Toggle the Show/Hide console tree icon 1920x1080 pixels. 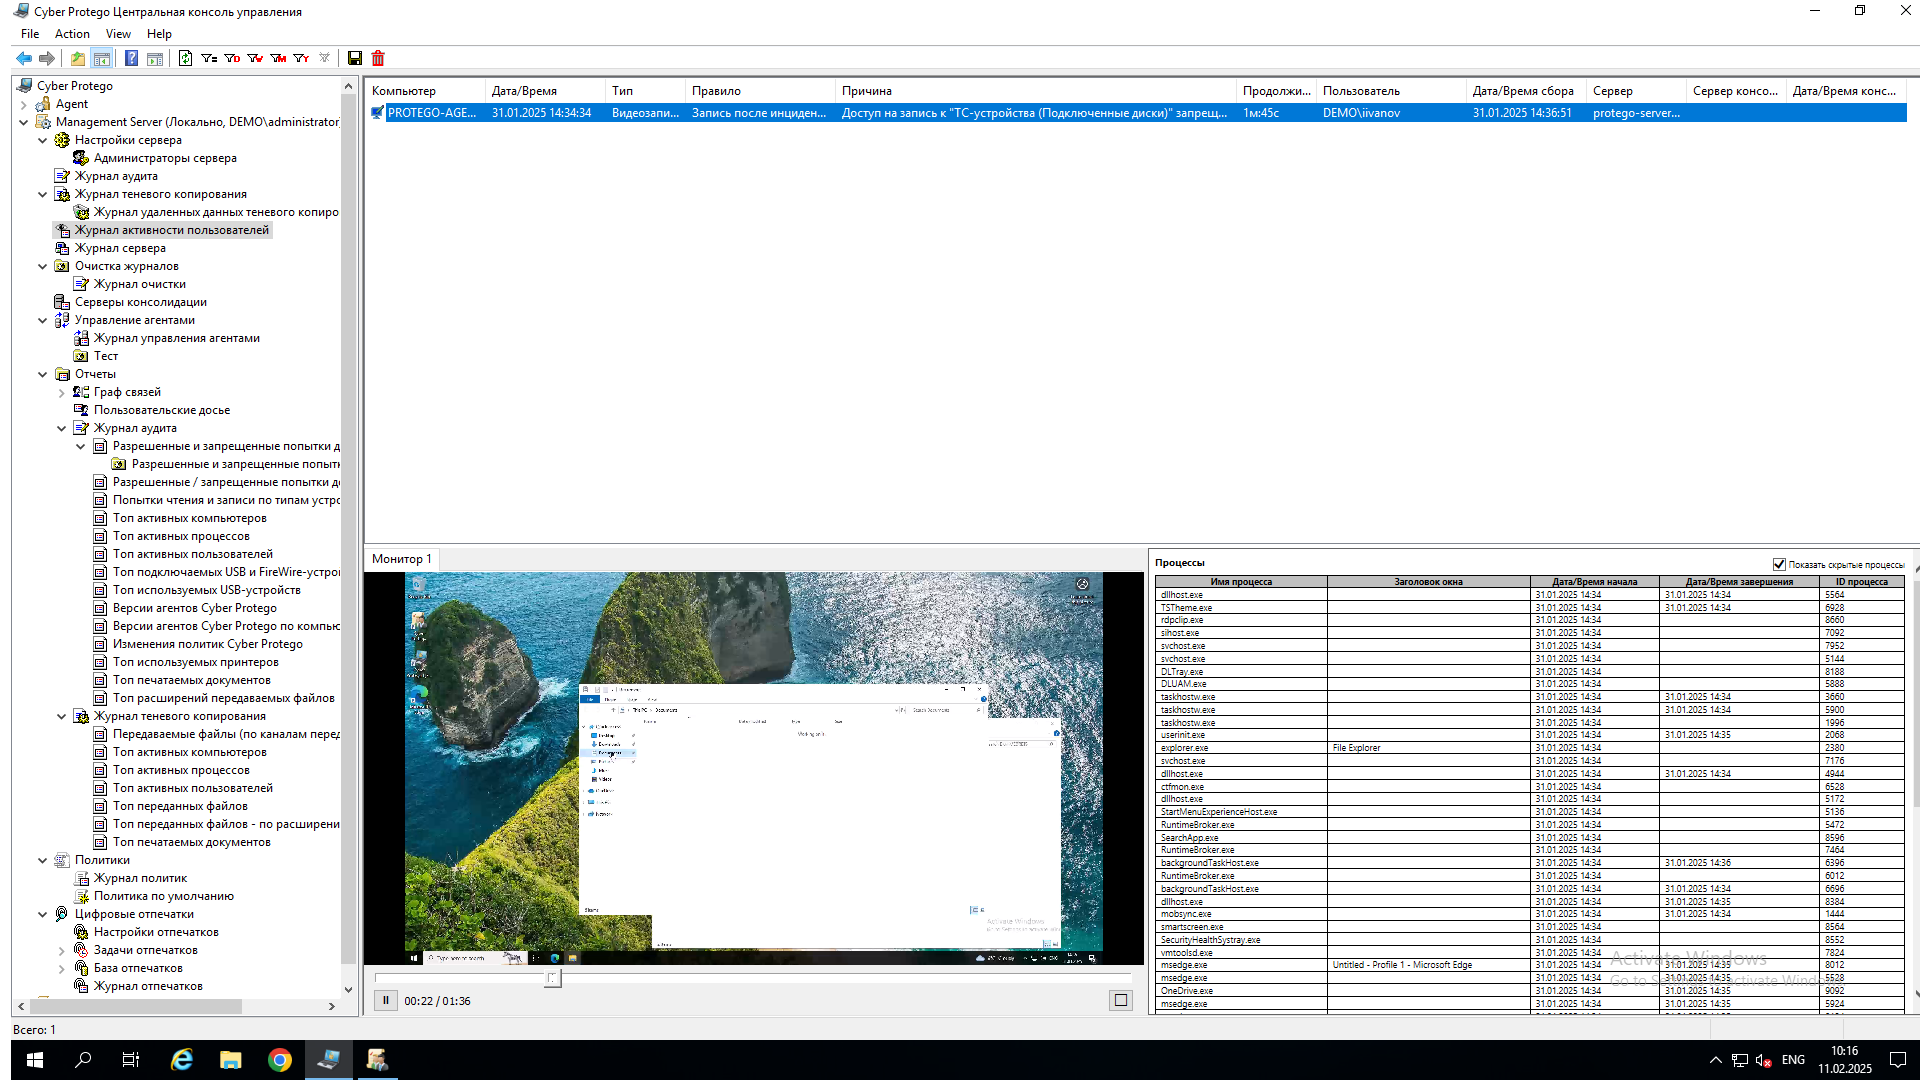(101, 58)
